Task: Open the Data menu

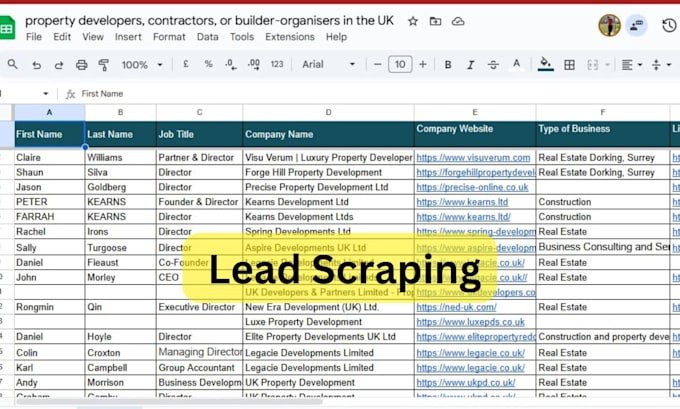Action: [x=208, y=37]
